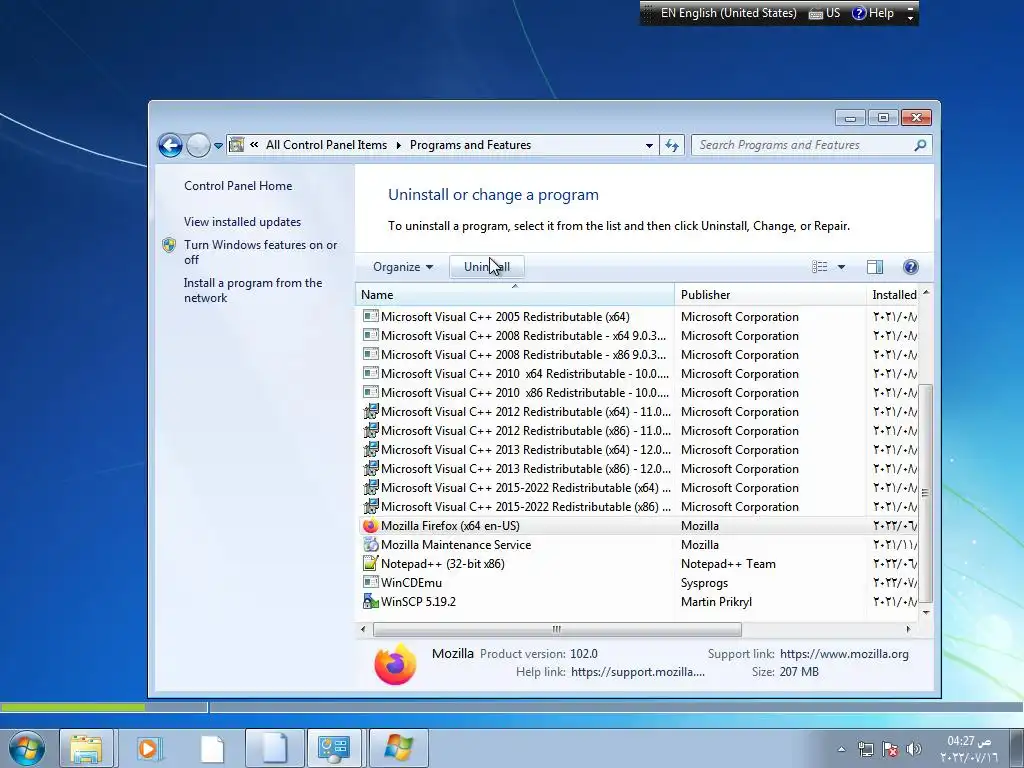Open View installed updates link
Viewport: 1024px width, 768px height.
click(x=242, y=221)
